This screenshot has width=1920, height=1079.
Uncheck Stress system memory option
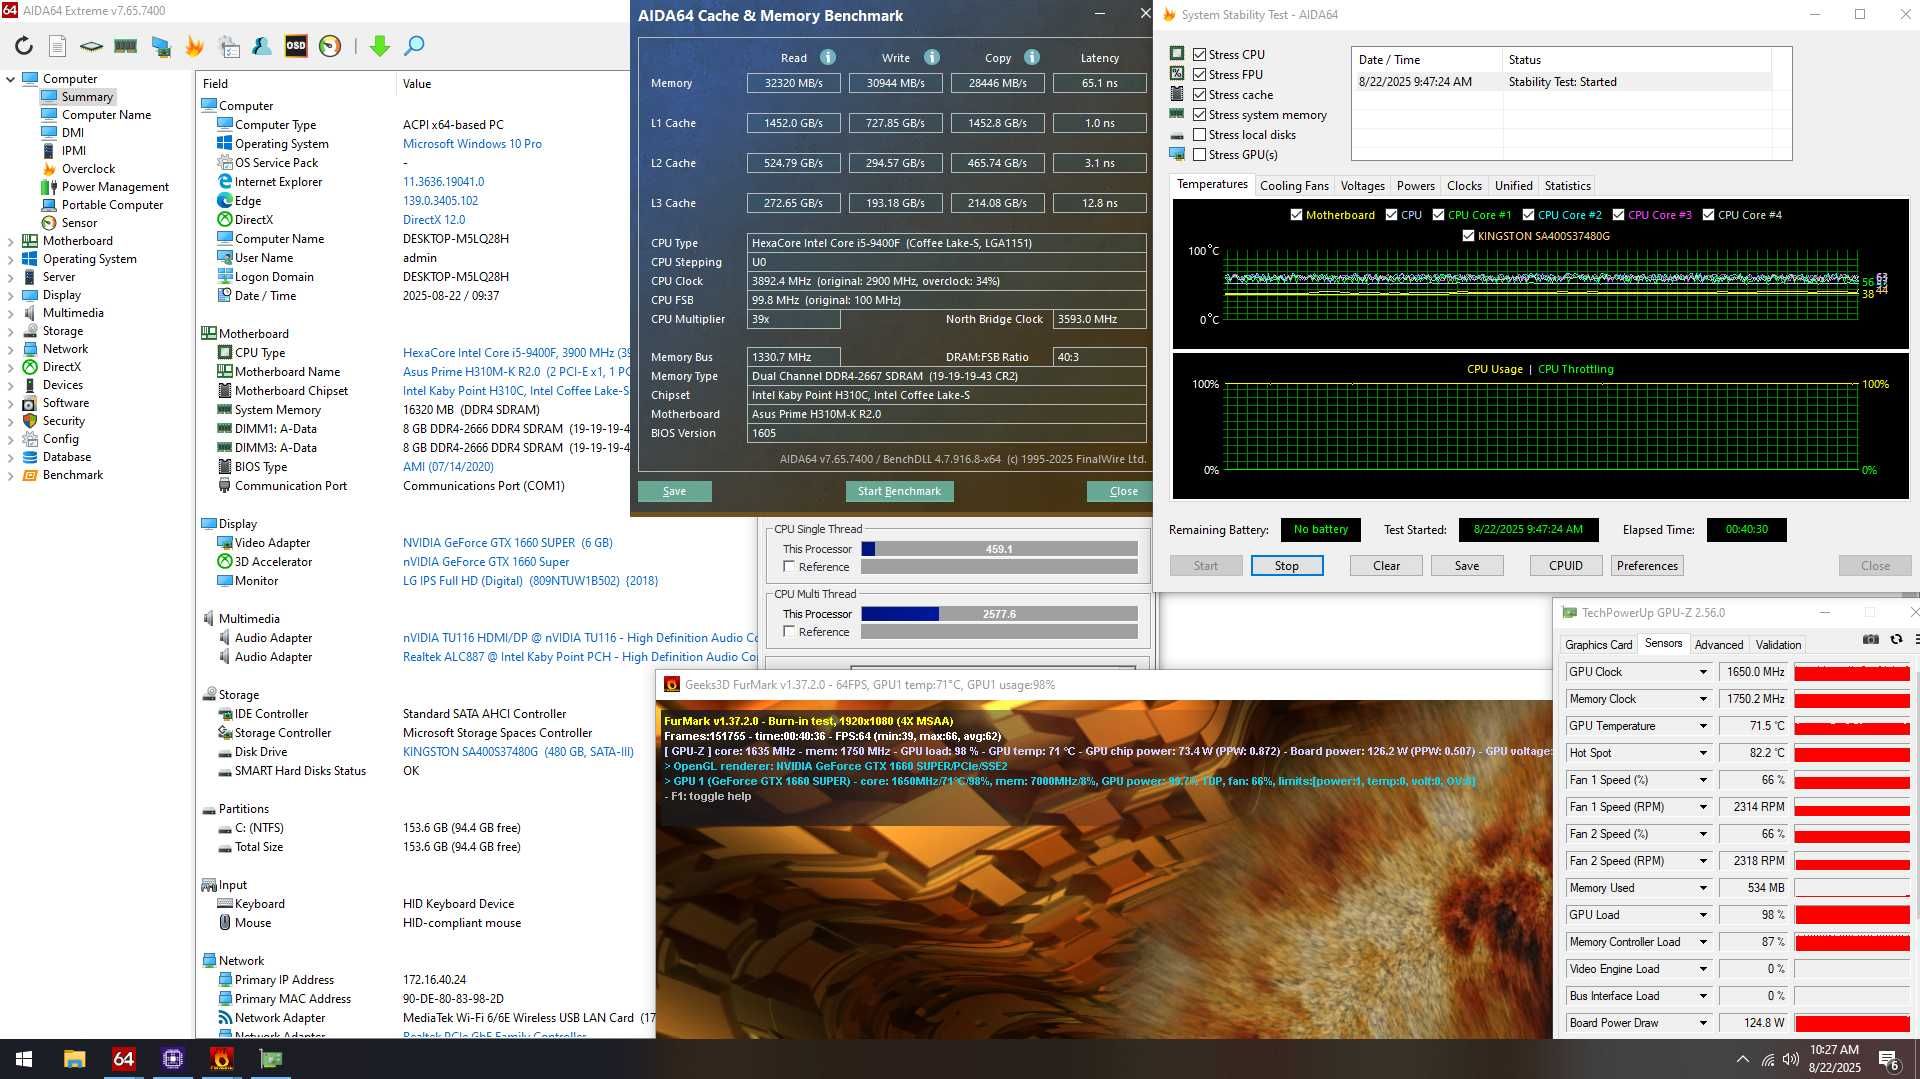pos(1200,115)
